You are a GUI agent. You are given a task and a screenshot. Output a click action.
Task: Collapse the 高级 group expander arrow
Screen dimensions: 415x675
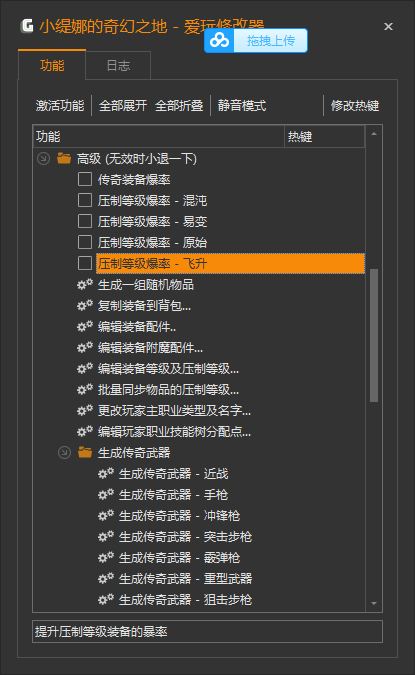coord(43,158)
